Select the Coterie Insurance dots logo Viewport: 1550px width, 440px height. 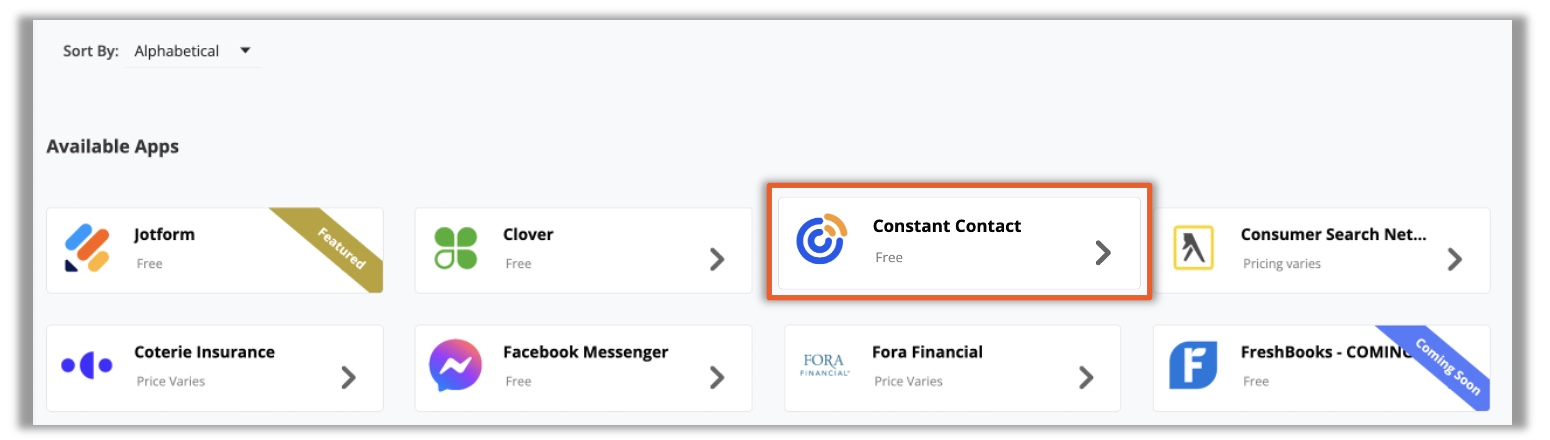[86, 366]
